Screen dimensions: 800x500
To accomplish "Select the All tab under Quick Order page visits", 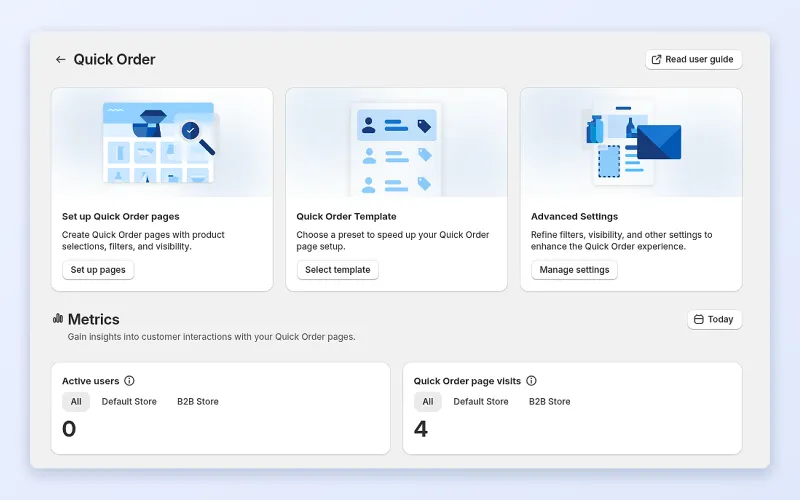I will (x=428, y=402).
